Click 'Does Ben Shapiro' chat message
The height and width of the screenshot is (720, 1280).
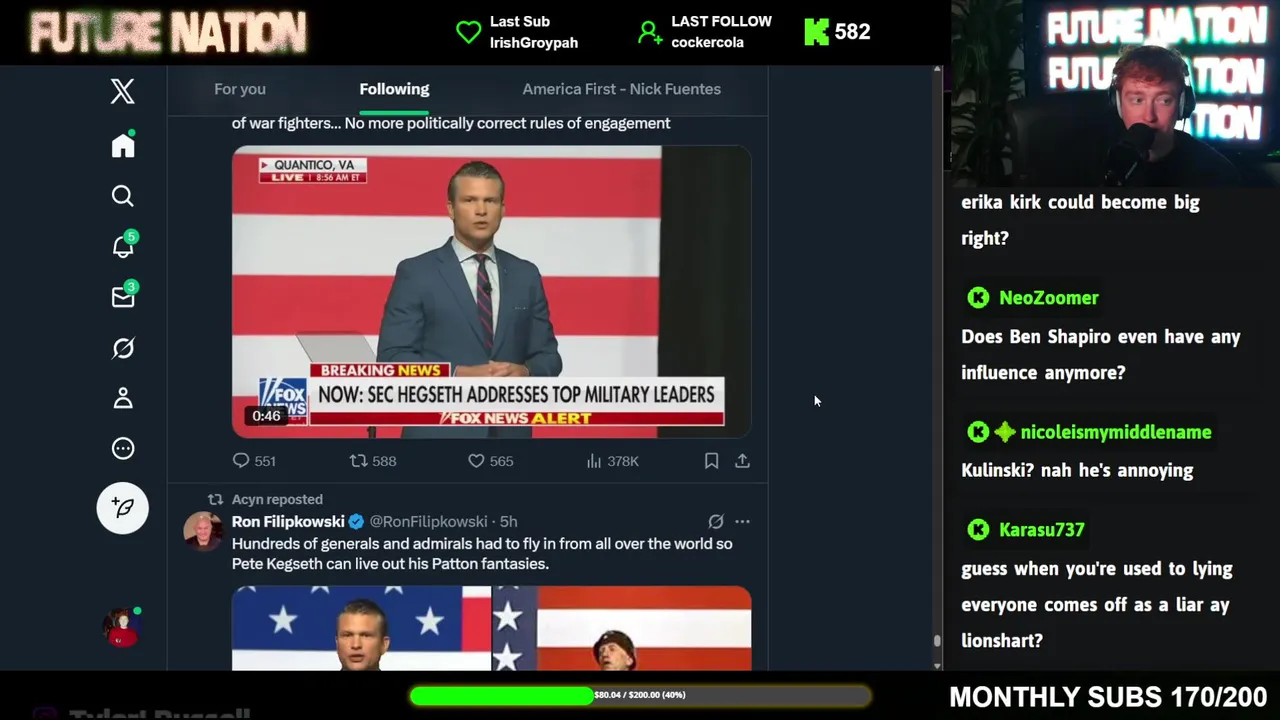pyautogui.click(x=1101, y=355)
